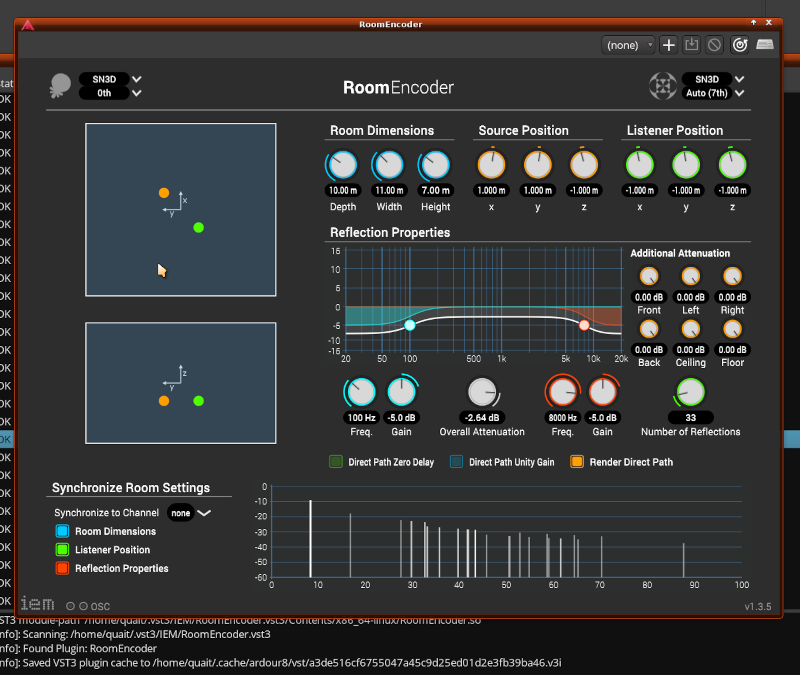Click the automation target icon in toolbar
The height and width of the screenshot is (675, 800).
(740, 45)
